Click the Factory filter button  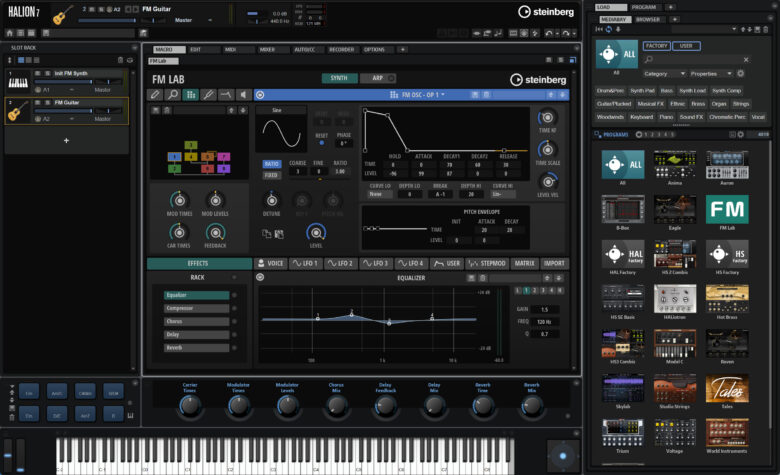click(x=657, y=46)
